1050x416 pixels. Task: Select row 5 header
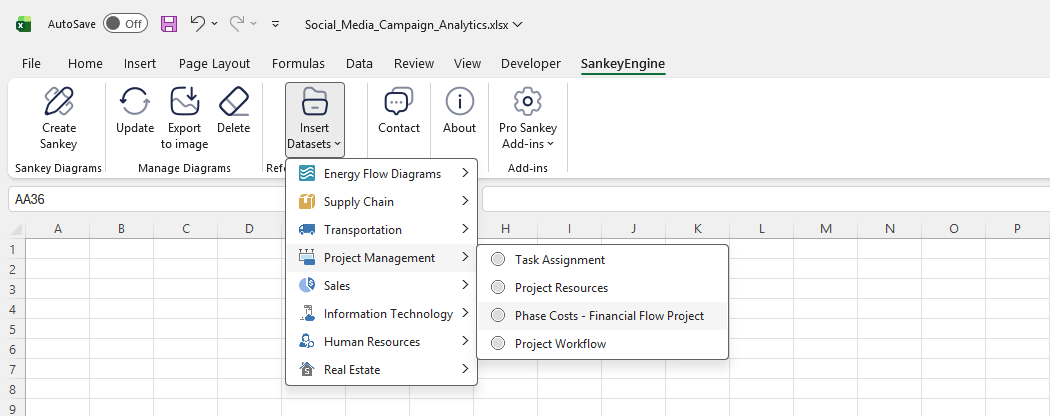13,329
